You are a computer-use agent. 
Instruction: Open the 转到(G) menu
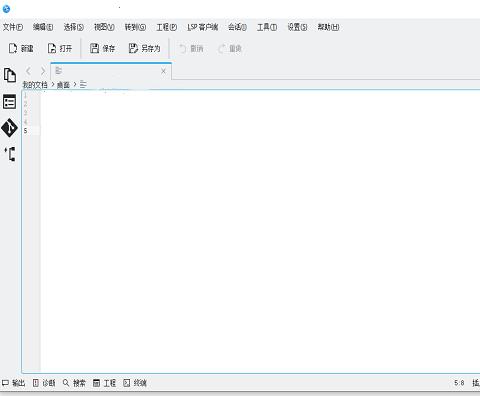(x=135, y=27)
